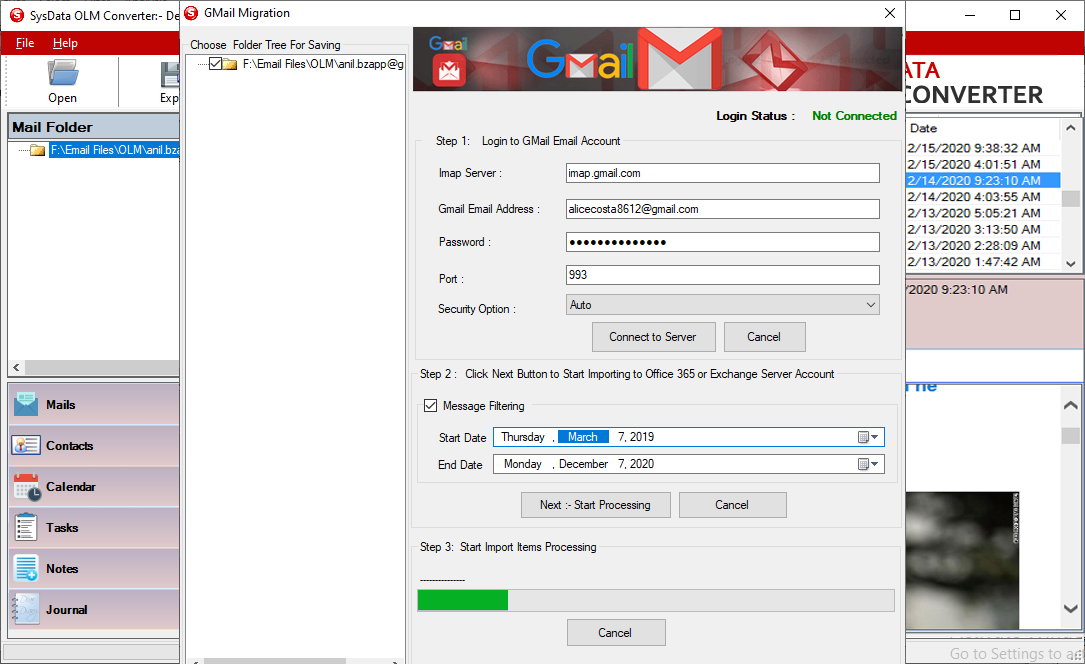1085x664 pixels.
Task: Select 2/14/2020 9:23:10 AM row
Action: tap(983, 181)
